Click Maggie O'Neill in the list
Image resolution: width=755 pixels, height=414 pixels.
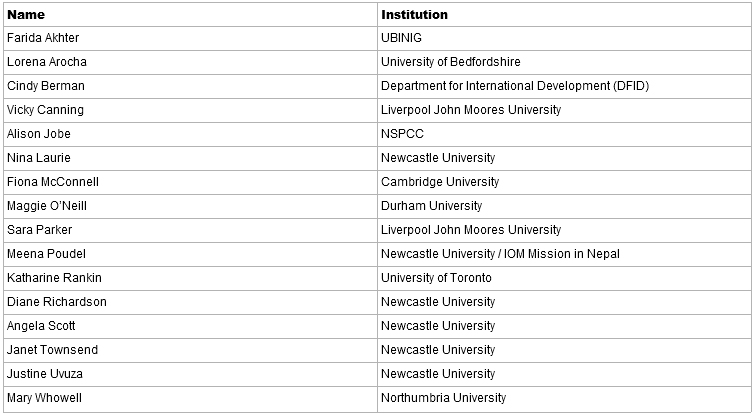coord(48,206)
